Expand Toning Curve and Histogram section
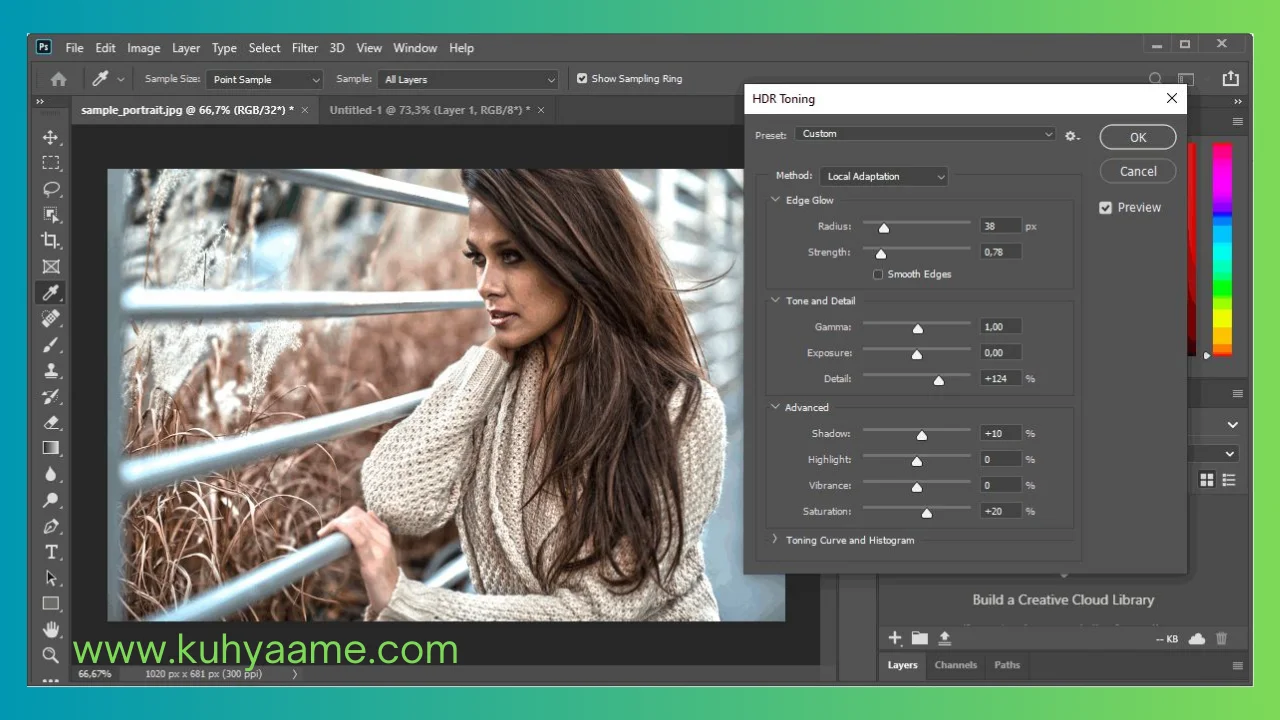This screenshot has width=1280, height=720. [775, 539]
